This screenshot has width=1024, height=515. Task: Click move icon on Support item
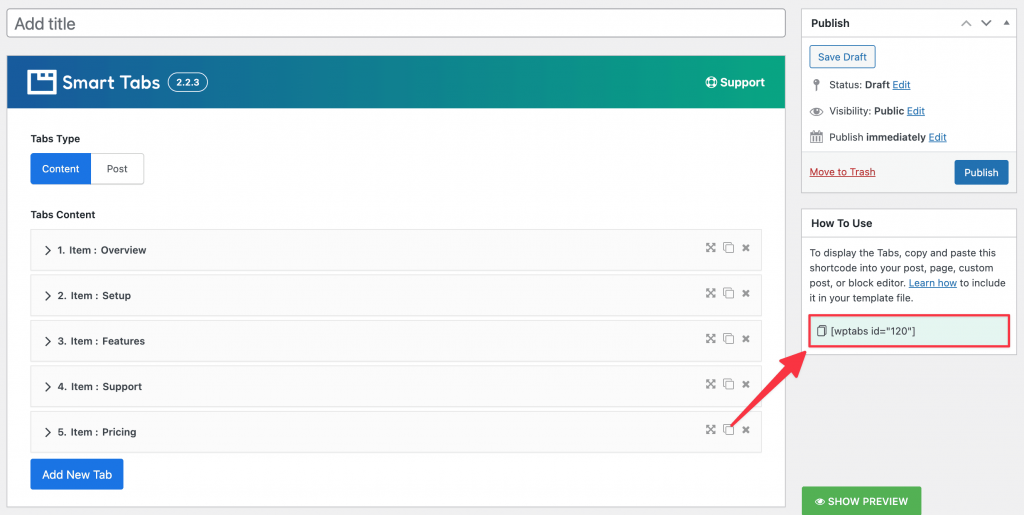(711, 384)
